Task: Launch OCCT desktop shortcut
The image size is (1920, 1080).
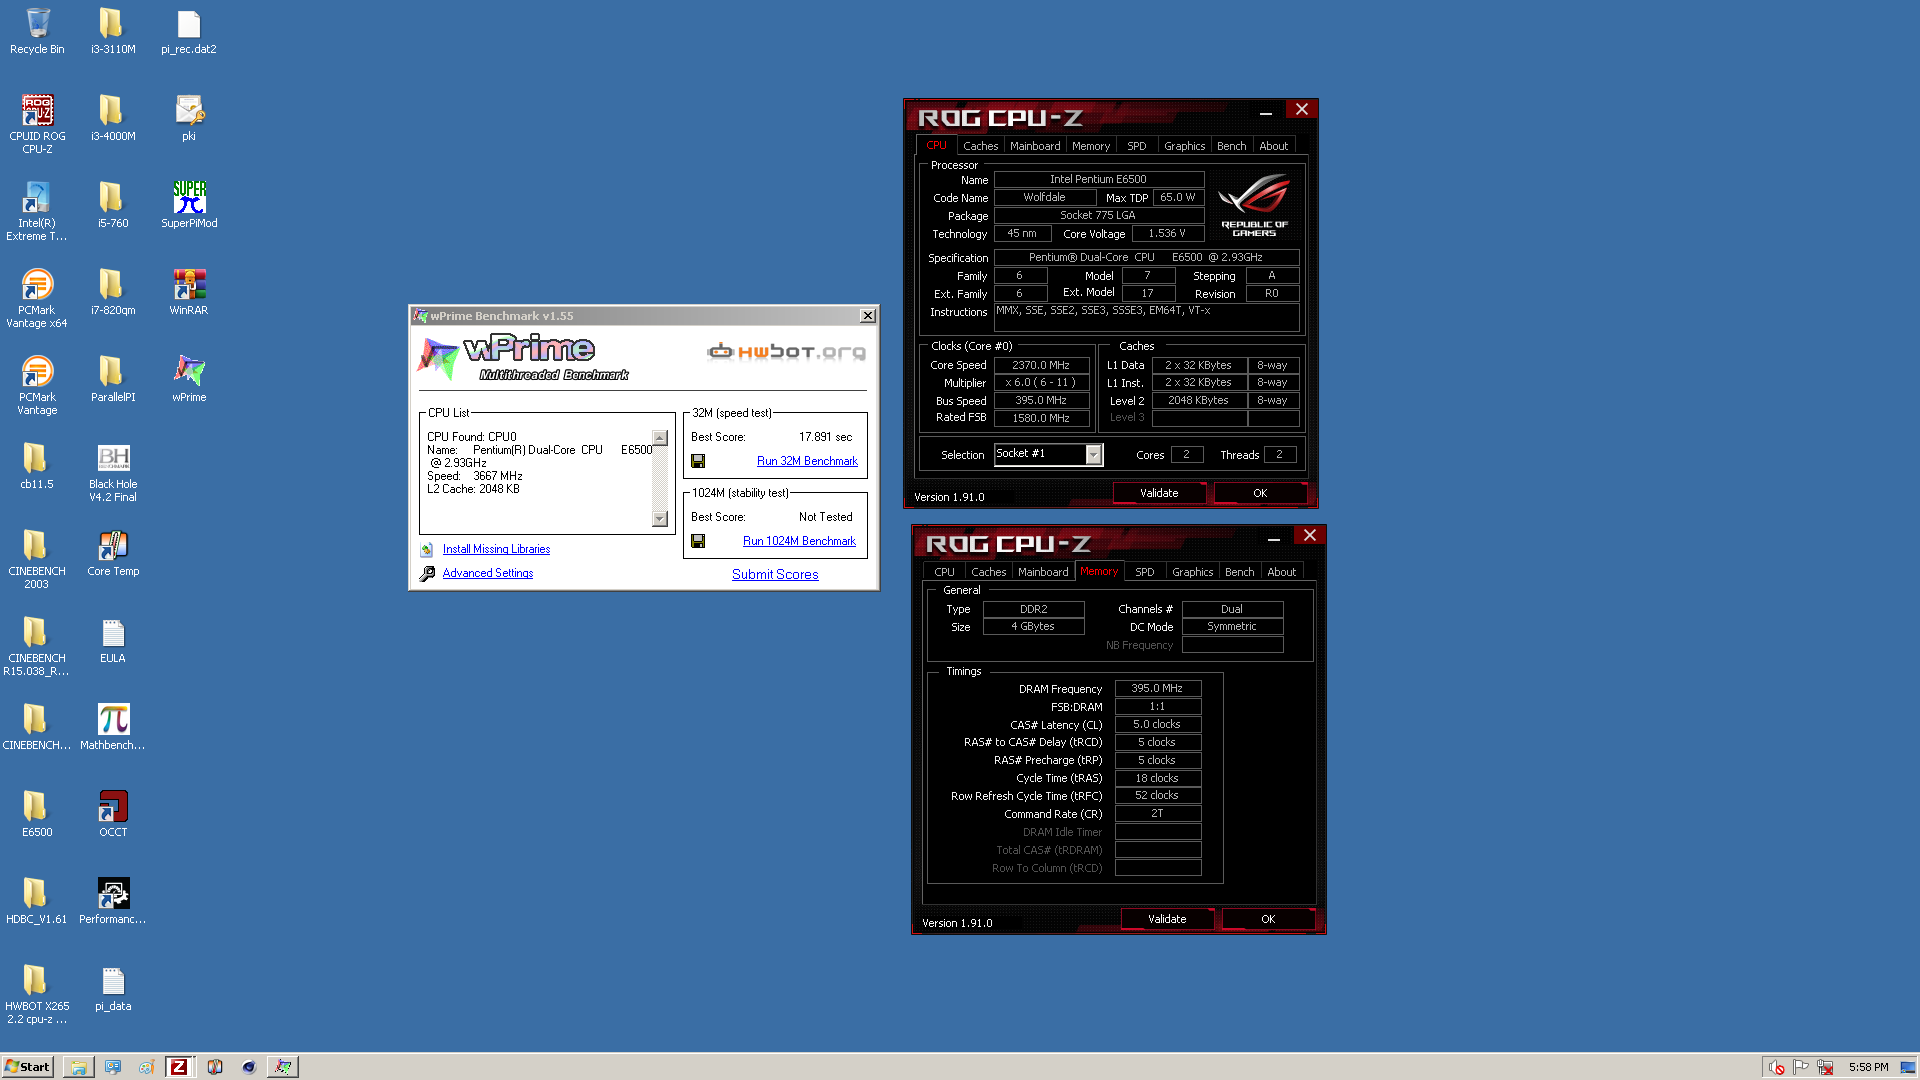Action: click(x=113, y=814)
